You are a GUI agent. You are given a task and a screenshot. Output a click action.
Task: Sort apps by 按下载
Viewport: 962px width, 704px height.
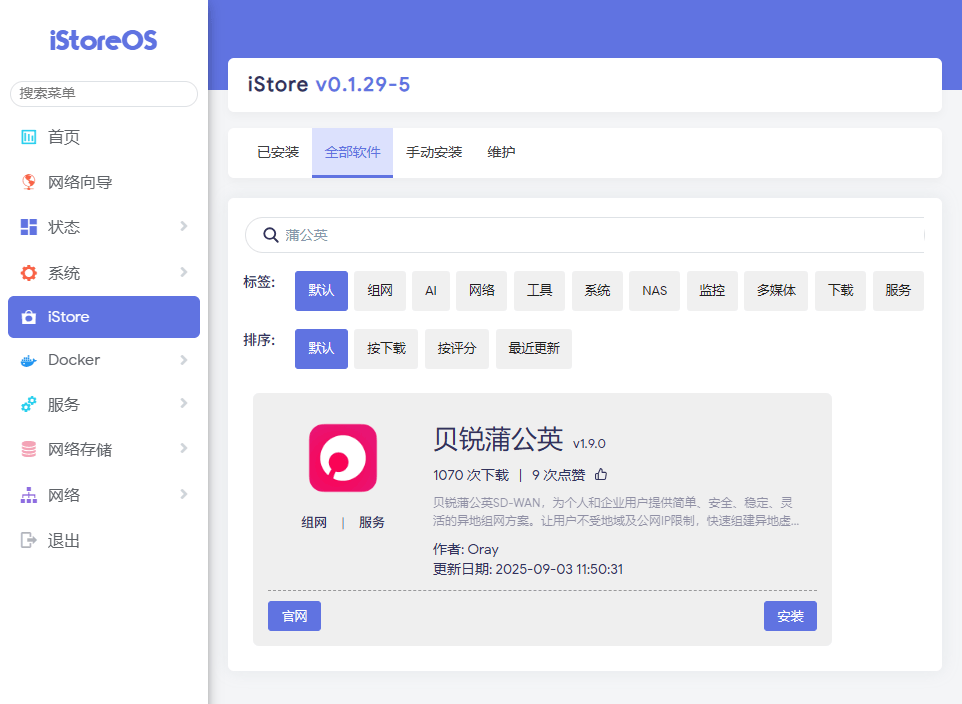coord(386,349)
